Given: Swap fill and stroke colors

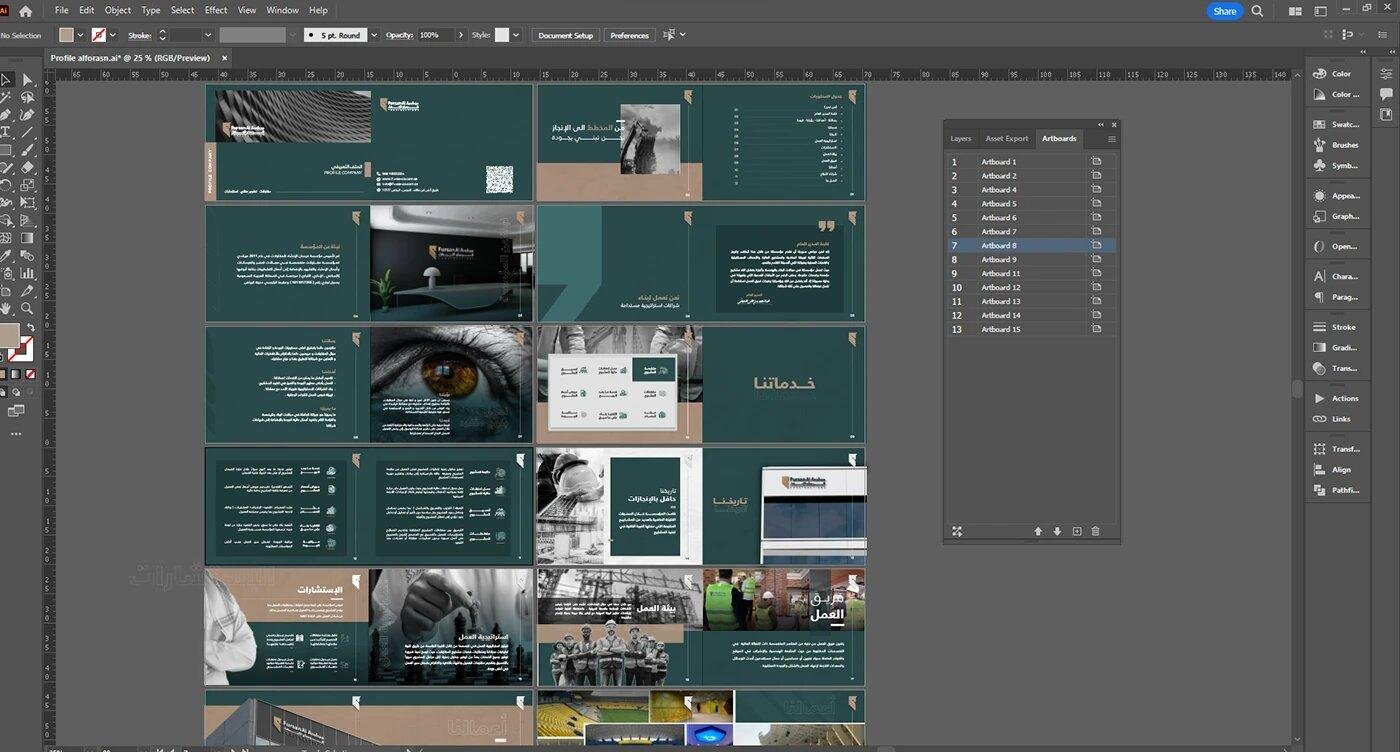Looking at the screenshot, I should tap(30, 327).
